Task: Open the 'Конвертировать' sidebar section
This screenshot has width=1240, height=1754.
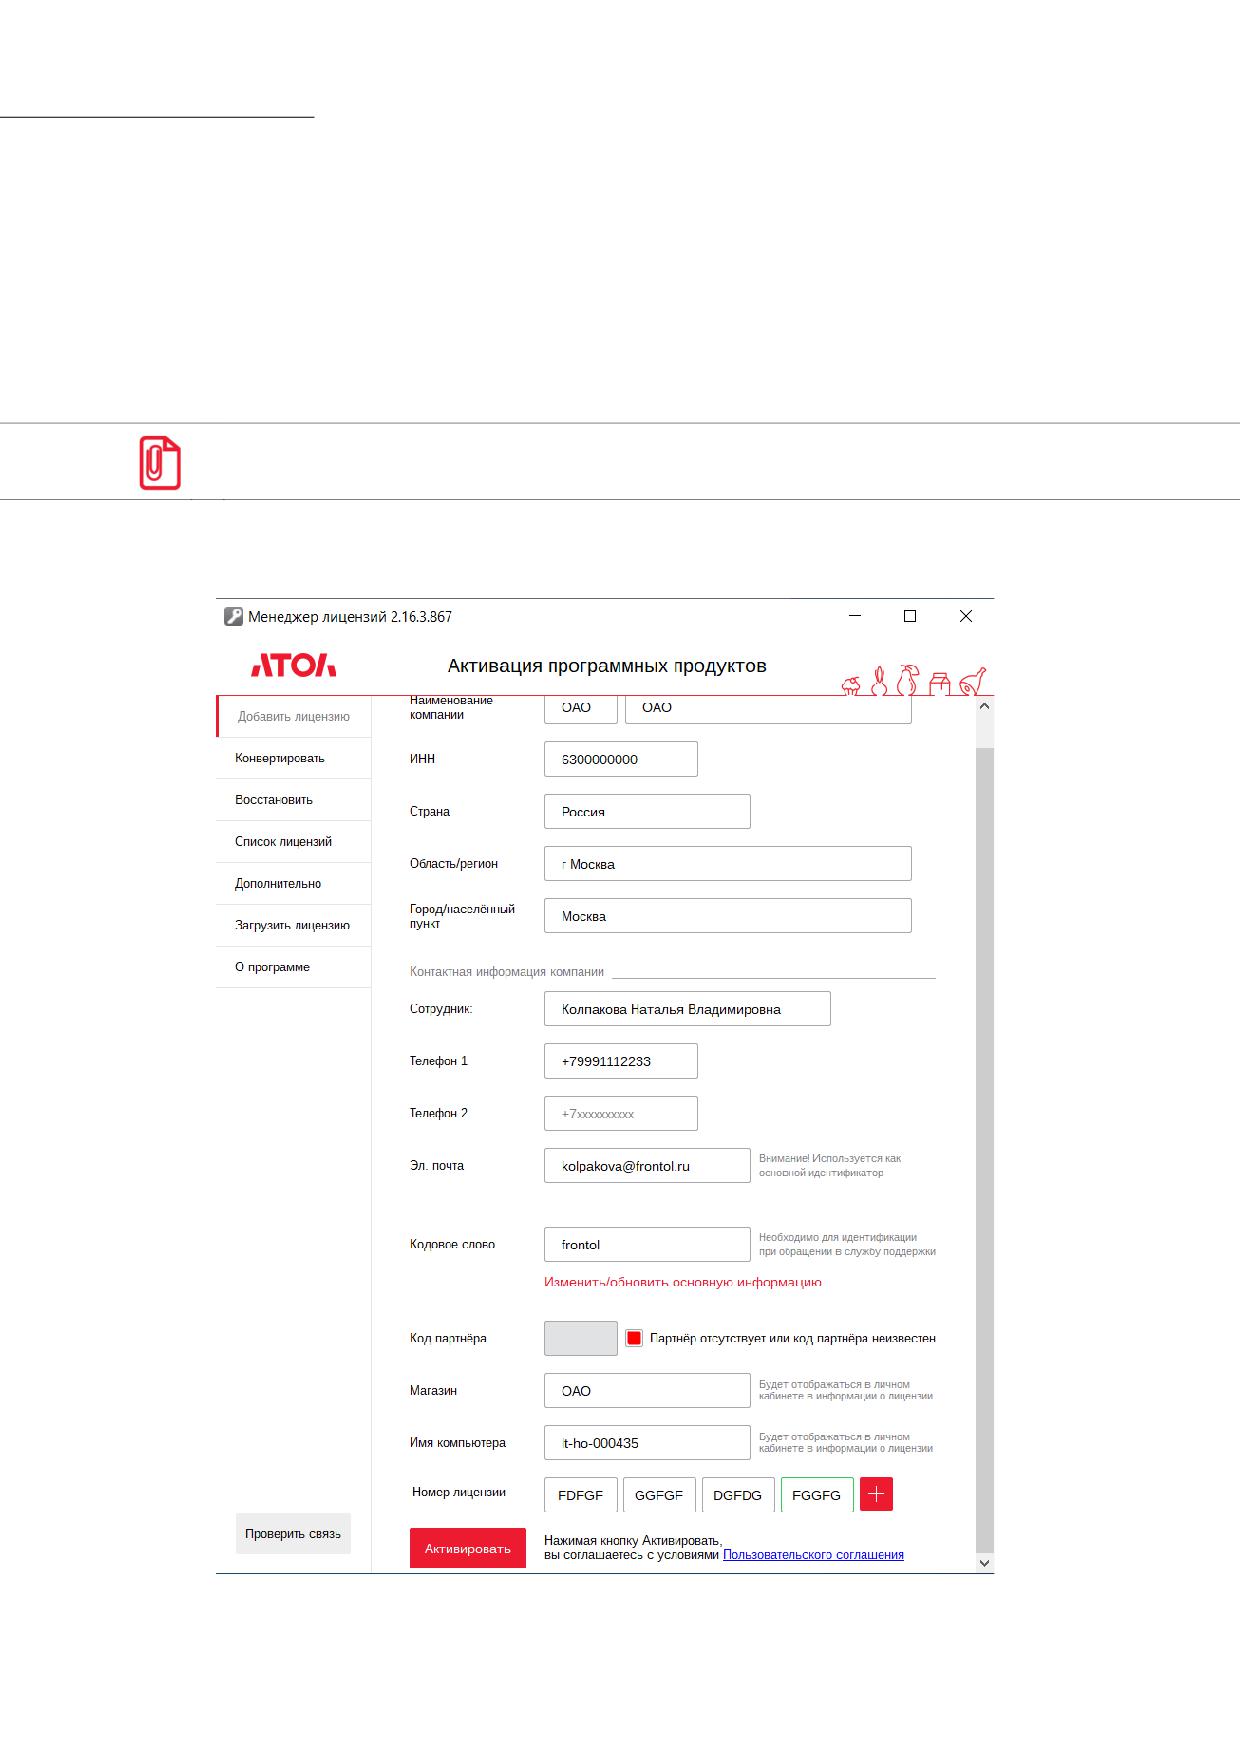Action: pos(294,758)
